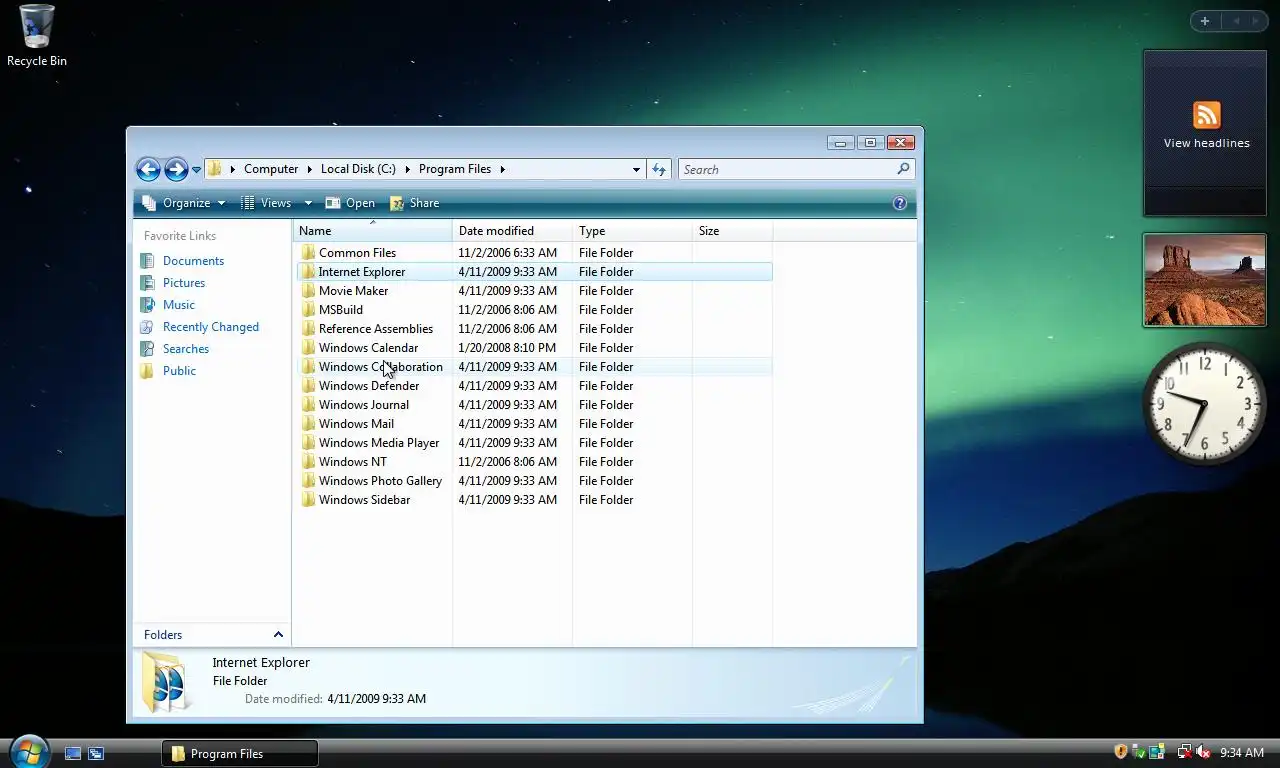The width and height of the screenshot is (1280, 768).
Task: Click the search magnifier icon
Action: click(903, 169)
